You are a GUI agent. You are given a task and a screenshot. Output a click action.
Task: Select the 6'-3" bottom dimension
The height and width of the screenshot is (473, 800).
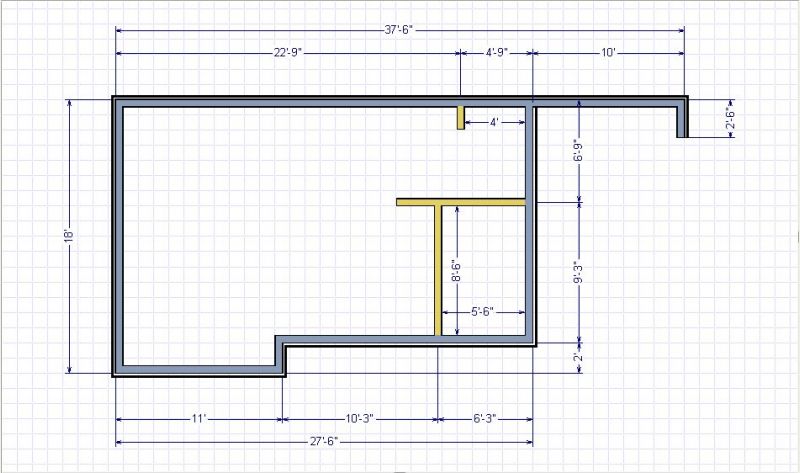tap(484, 419)
